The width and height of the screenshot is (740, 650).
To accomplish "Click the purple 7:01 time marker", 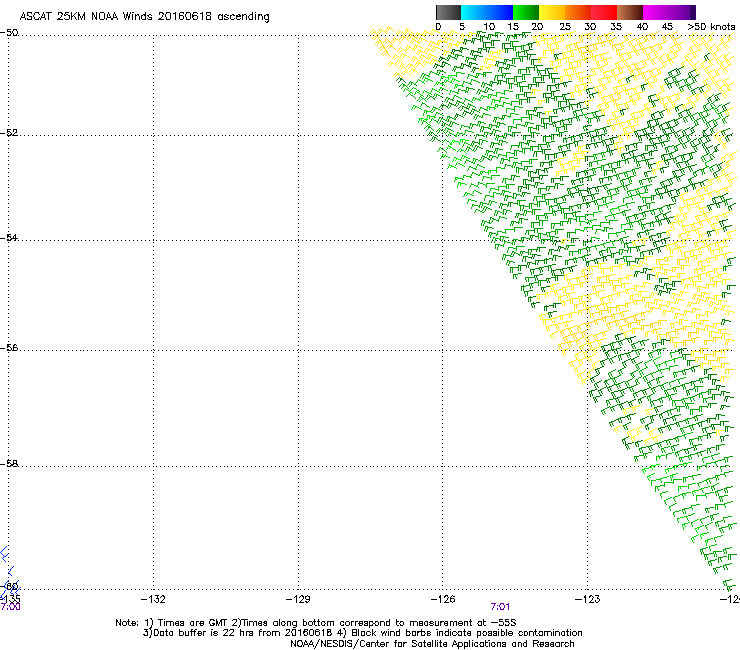I will (500, 607).
